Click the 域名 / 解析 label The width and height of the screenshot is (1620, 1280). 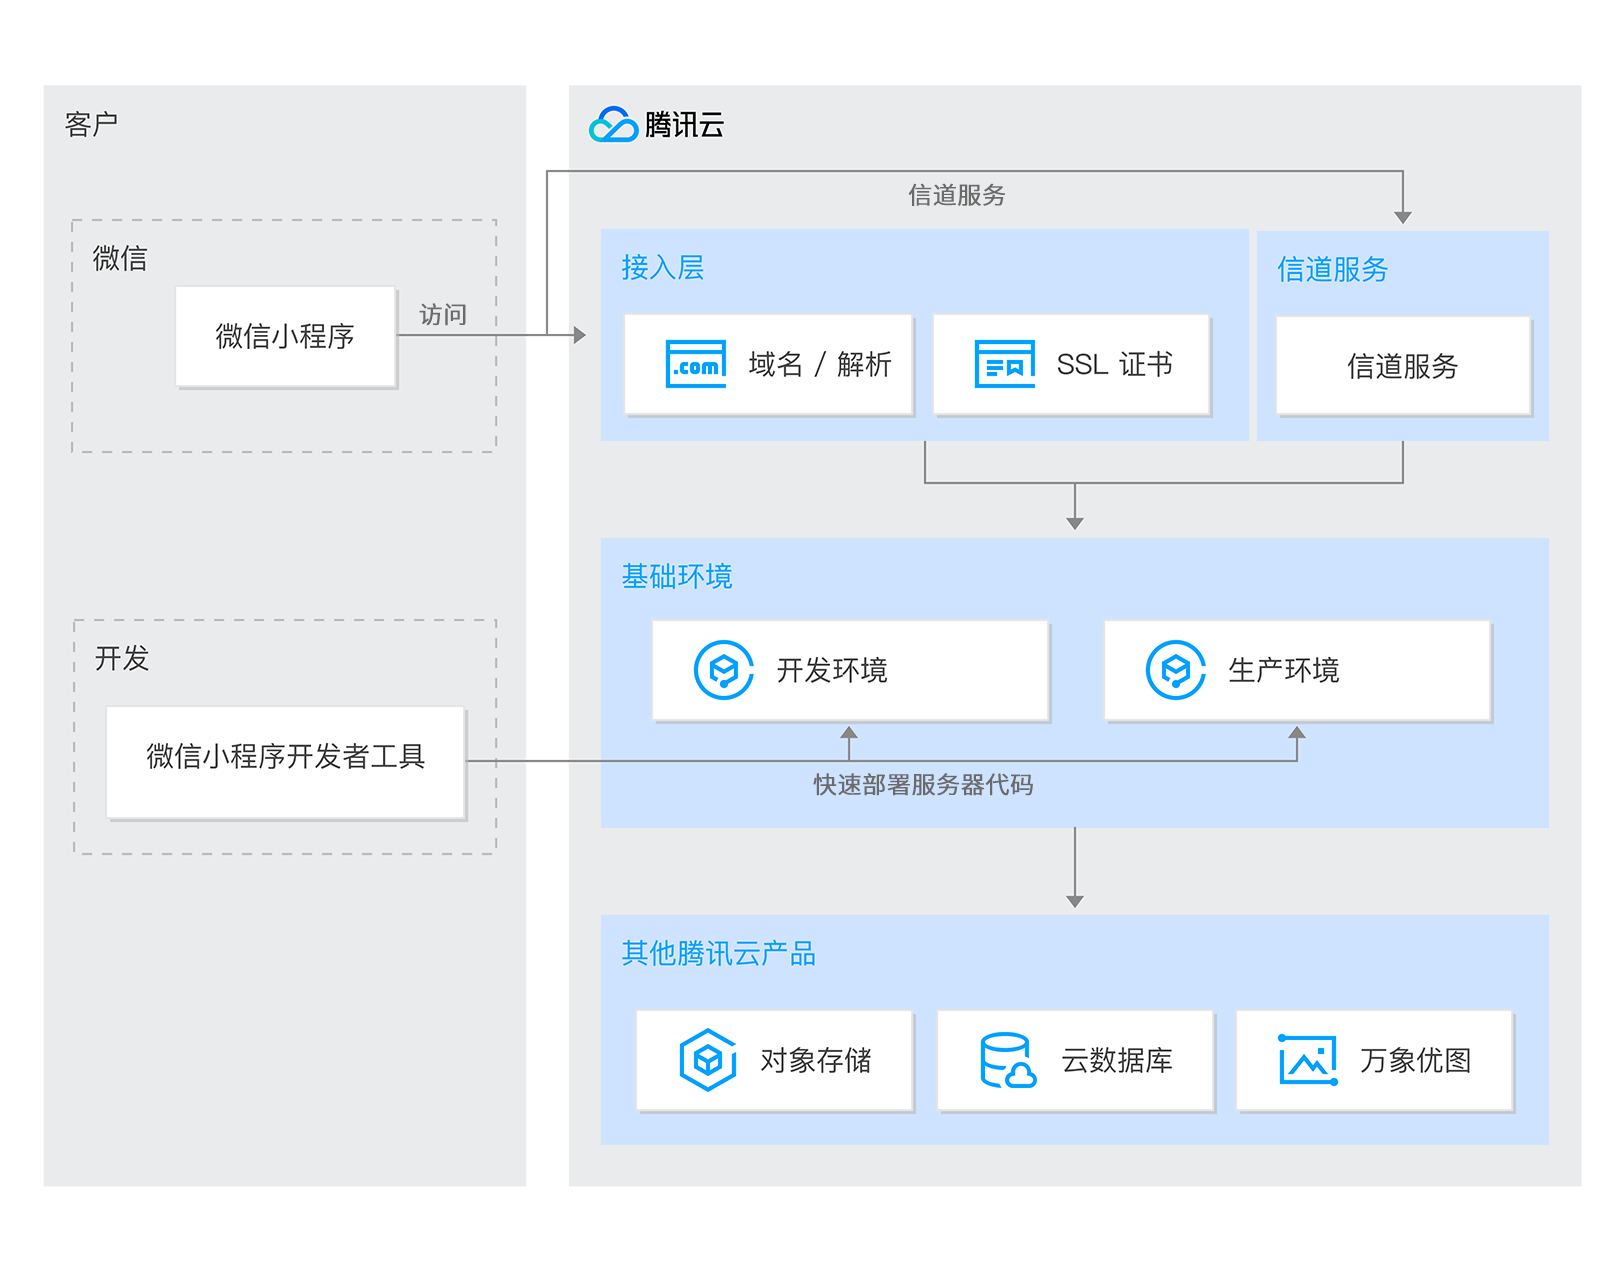820,364
